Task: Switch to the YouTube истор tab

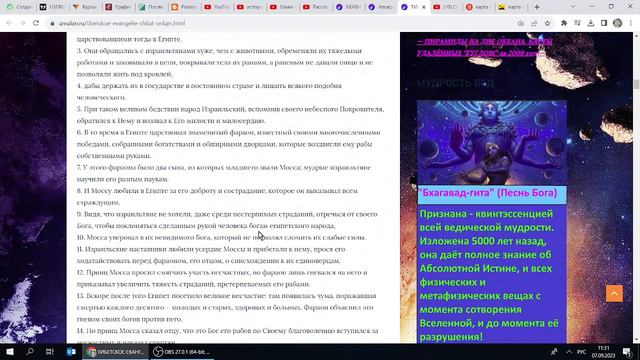Action: 249,7
